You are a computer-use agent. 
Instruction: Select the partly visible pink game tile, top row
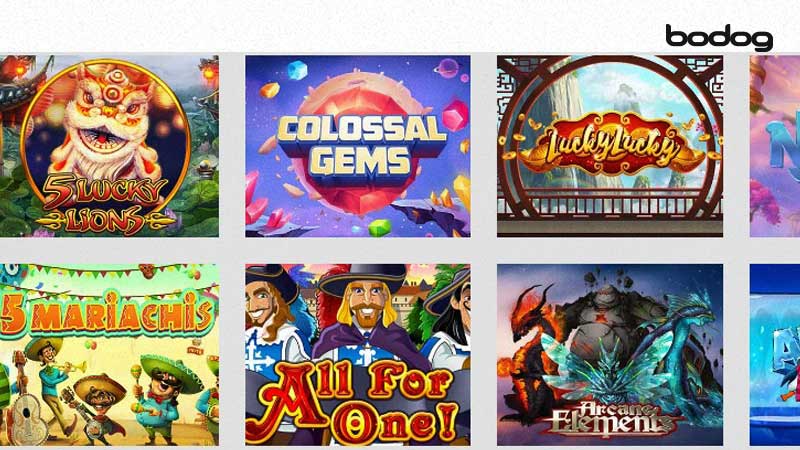click(x=774, y=146)
